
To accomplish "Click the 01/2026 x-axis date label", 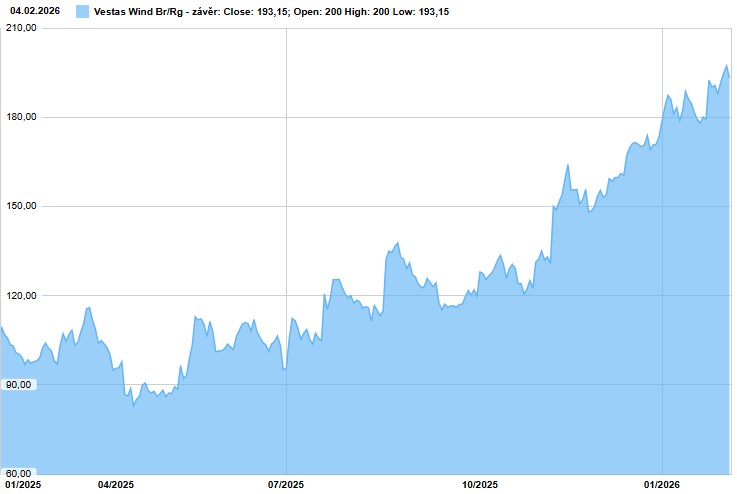I will (x=662, y=485).
